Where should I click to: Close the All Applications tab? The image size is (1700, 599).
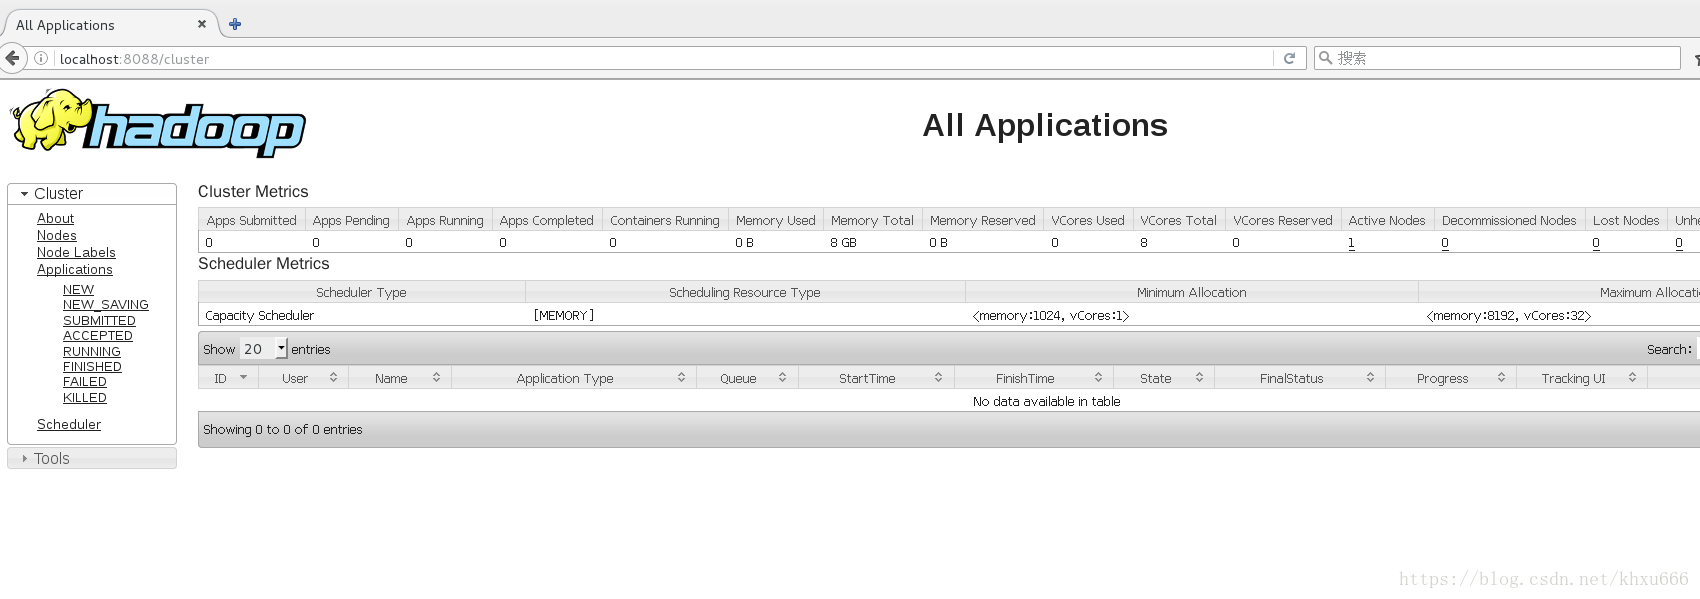click(202, 24)
